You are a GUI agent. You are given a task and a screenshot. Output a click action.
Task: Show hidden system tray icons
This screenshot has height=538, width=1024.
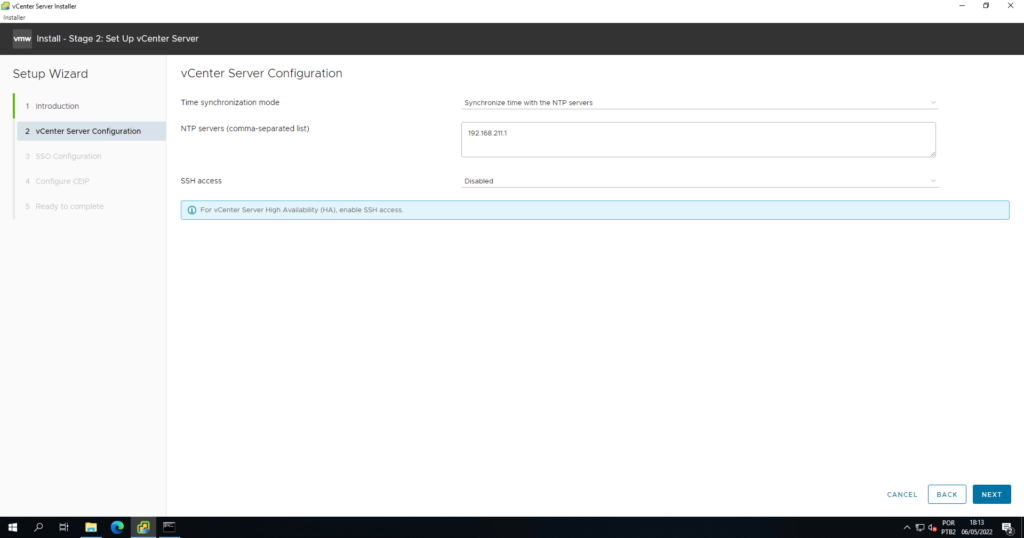[x=906, y=528]
